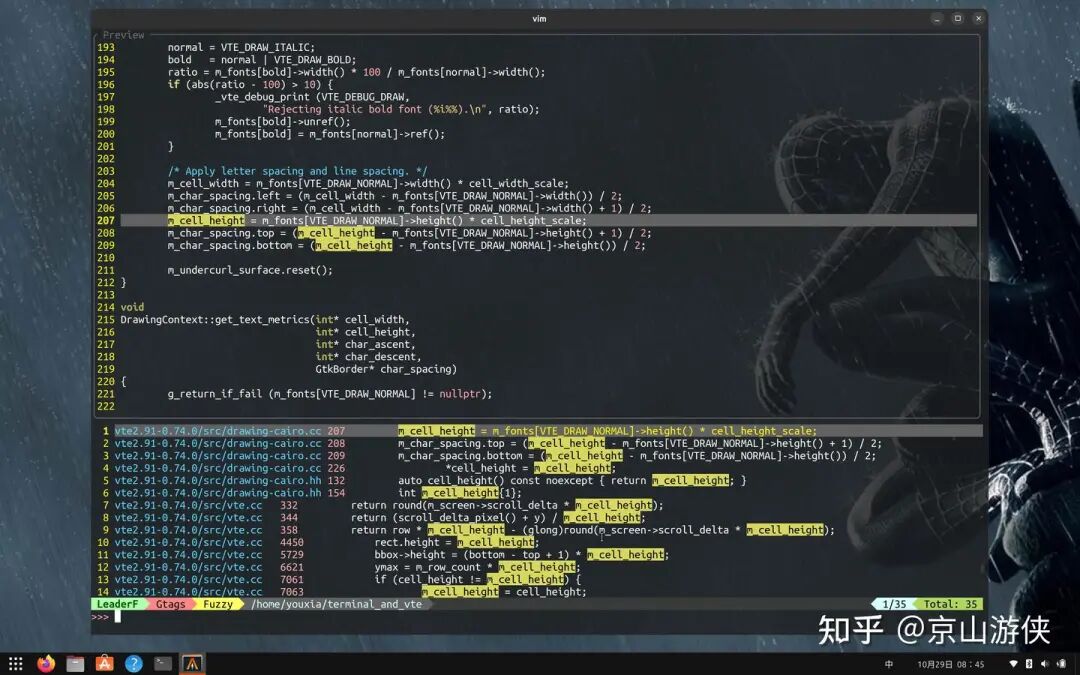Click the string "Rejecting italic bold font"
The width and height of the screenshot is (1080, 675).
pos(344,110)
